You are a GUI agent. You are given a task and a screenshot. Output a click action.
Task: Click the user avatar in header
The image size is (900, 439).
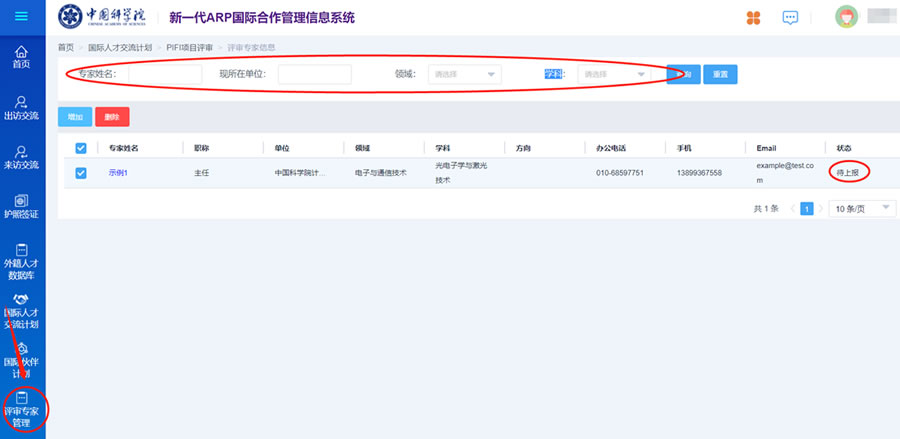[846, 17]
